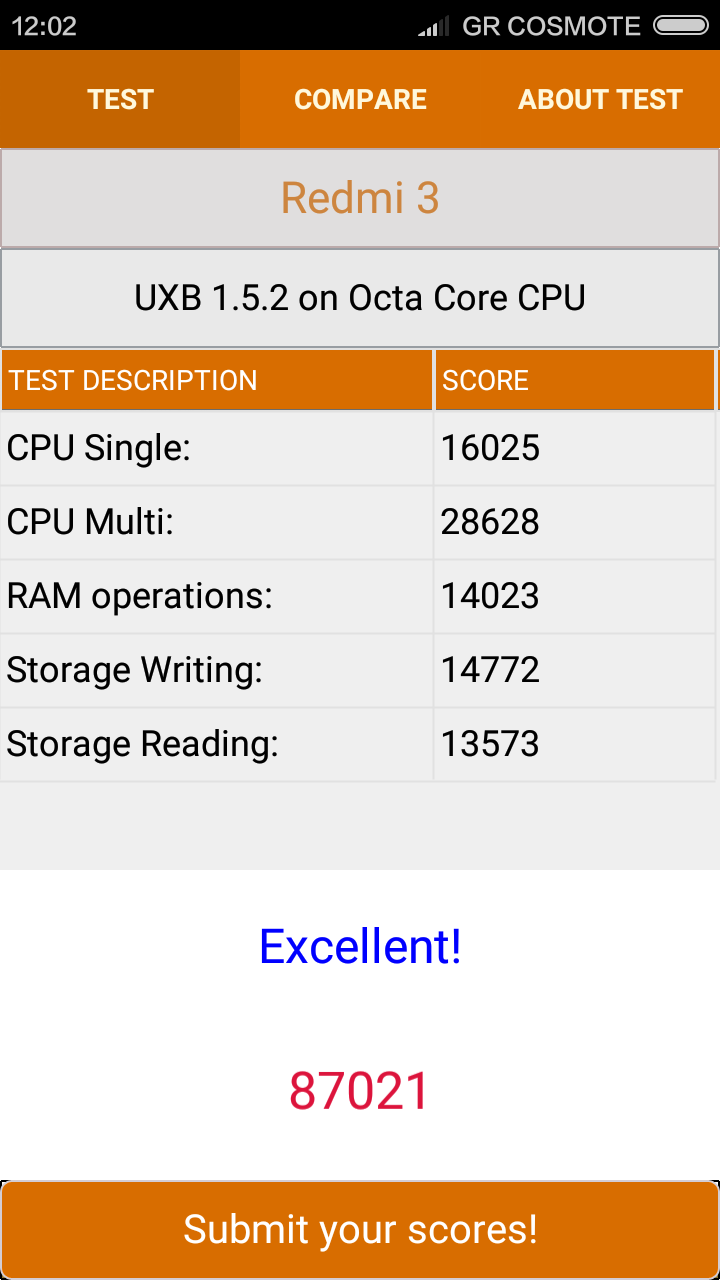
Task: Tap the total score 87021
Action: (360, 1091)
